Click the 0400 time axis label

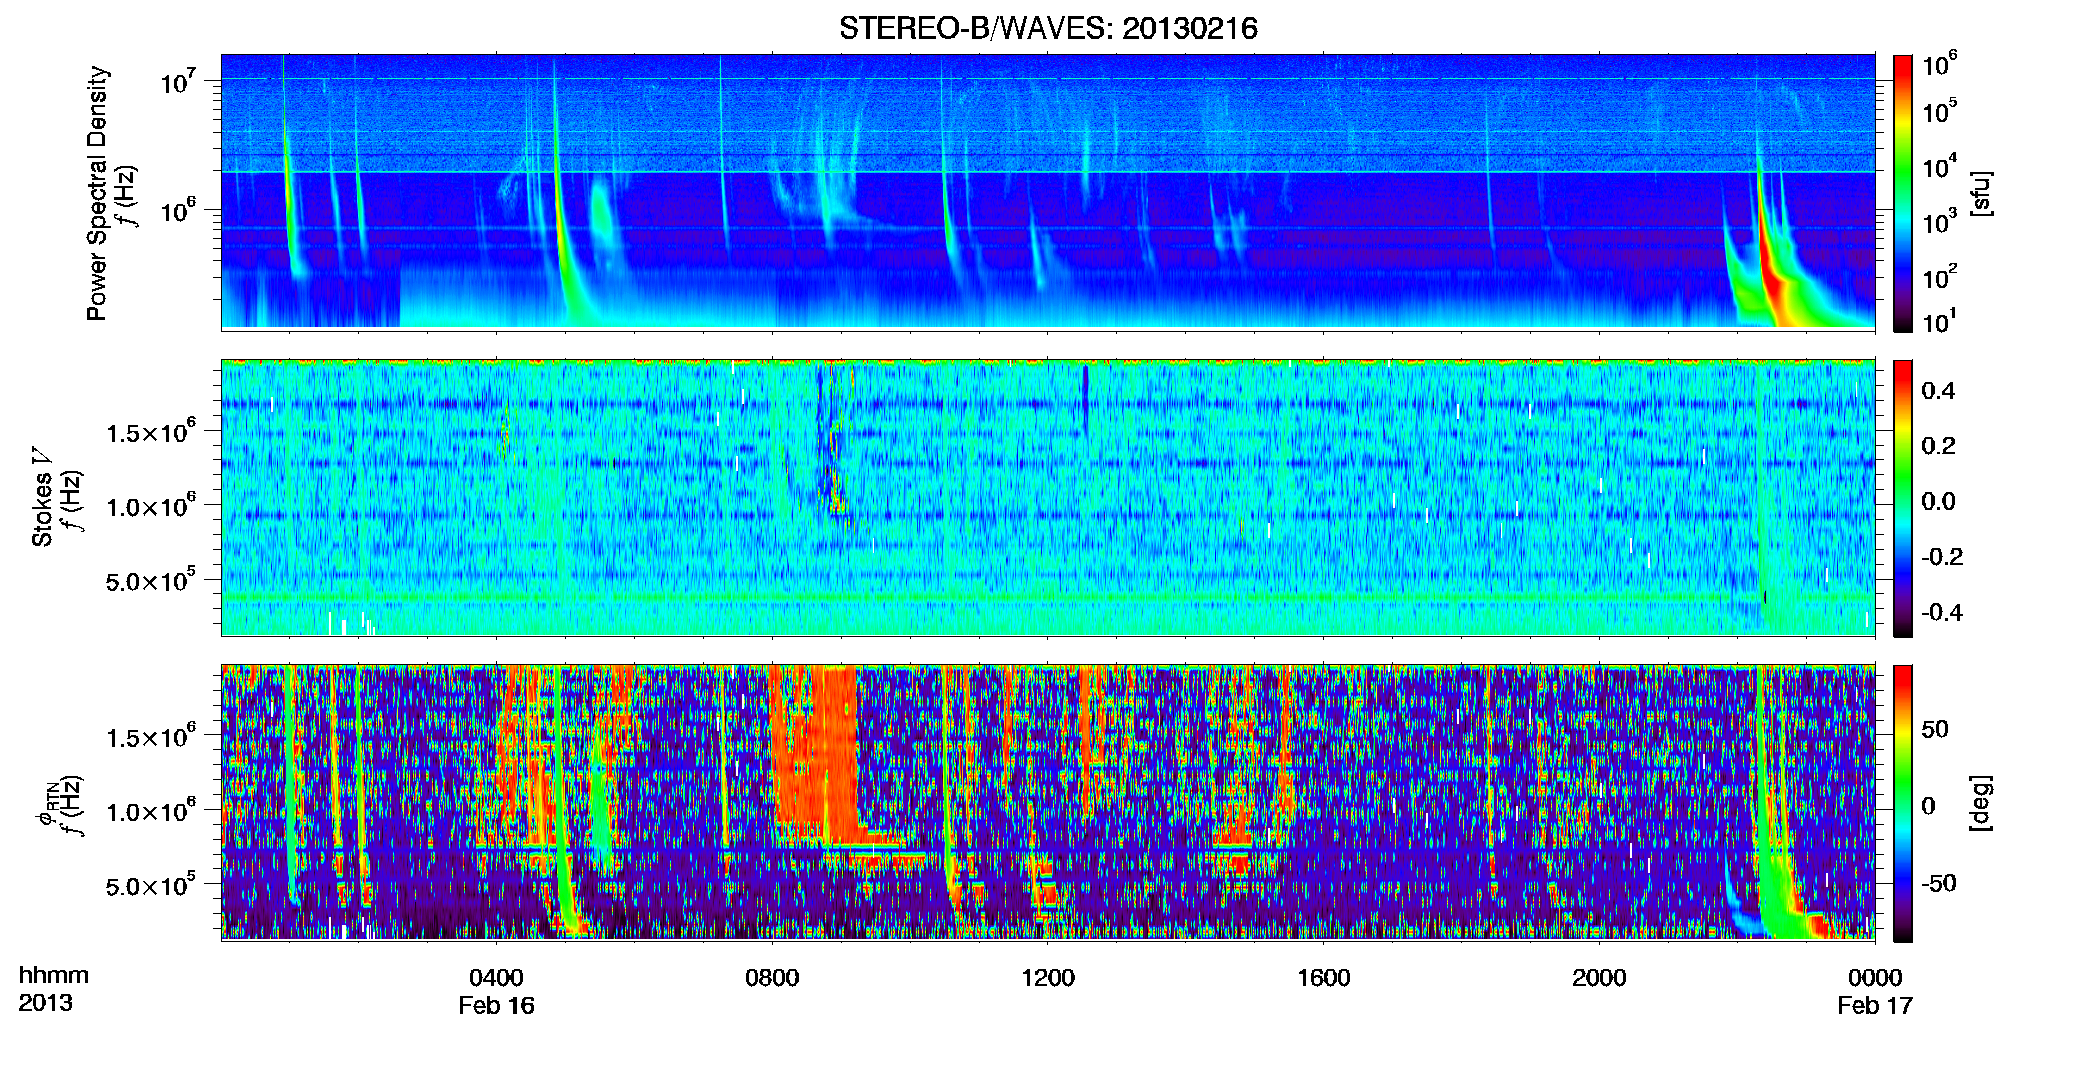(x=496, y=977)
